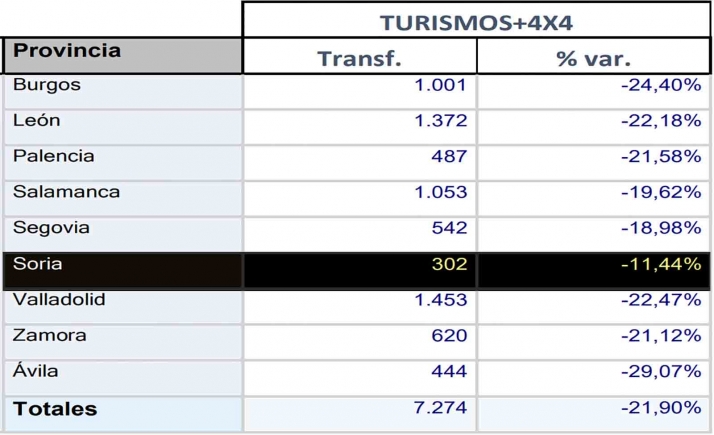This screenshot has width=714, height=435.
Task: Click the TURISMOS+4X4 header cell
Action: pos(475,21)
